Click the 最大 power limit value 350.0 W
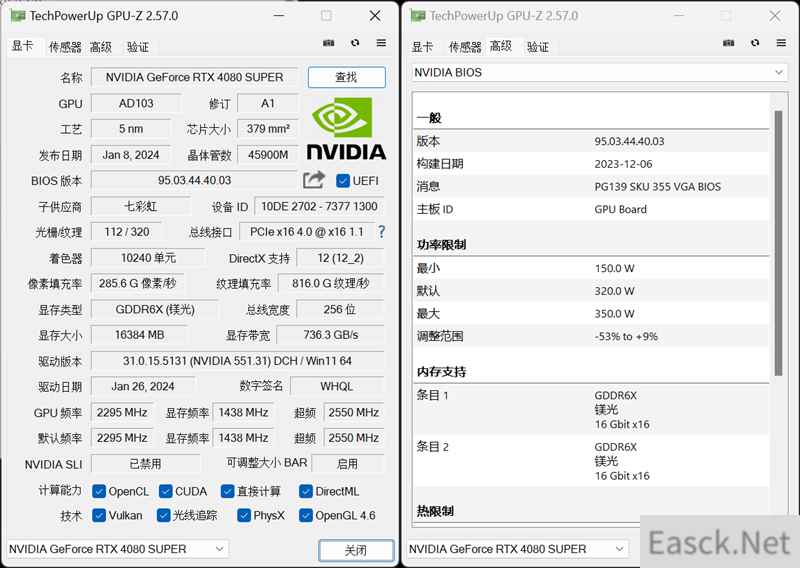The width and height of the screenshot is (800, 568). [614, 313]
